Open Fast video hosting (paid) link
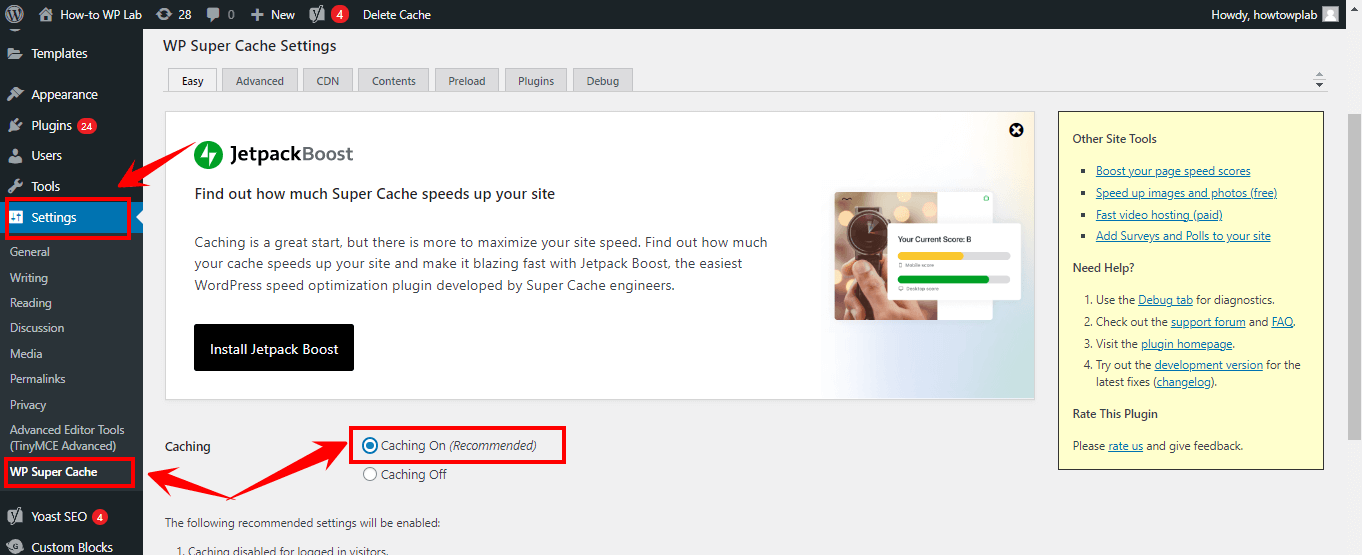 (x=1159, y=215)
